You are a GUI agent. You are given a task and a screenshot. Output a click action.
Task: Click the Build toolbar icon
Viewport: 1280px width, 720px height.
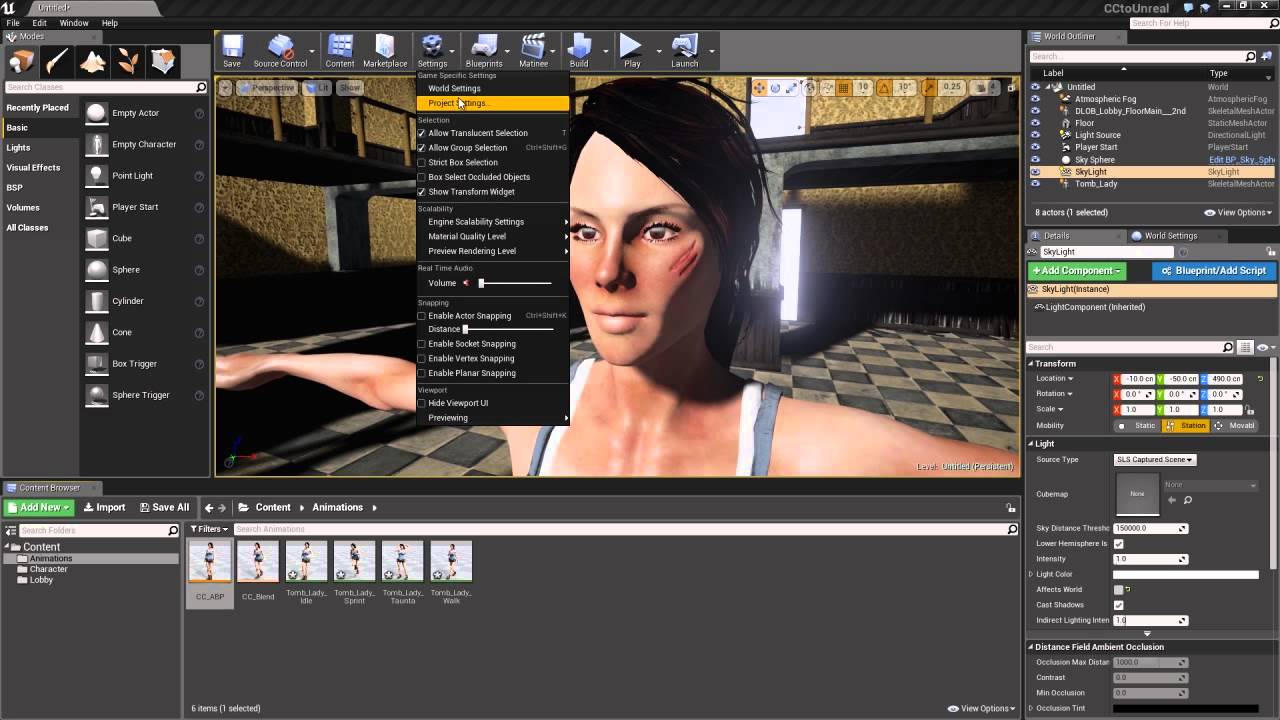[x=579, y=51]
